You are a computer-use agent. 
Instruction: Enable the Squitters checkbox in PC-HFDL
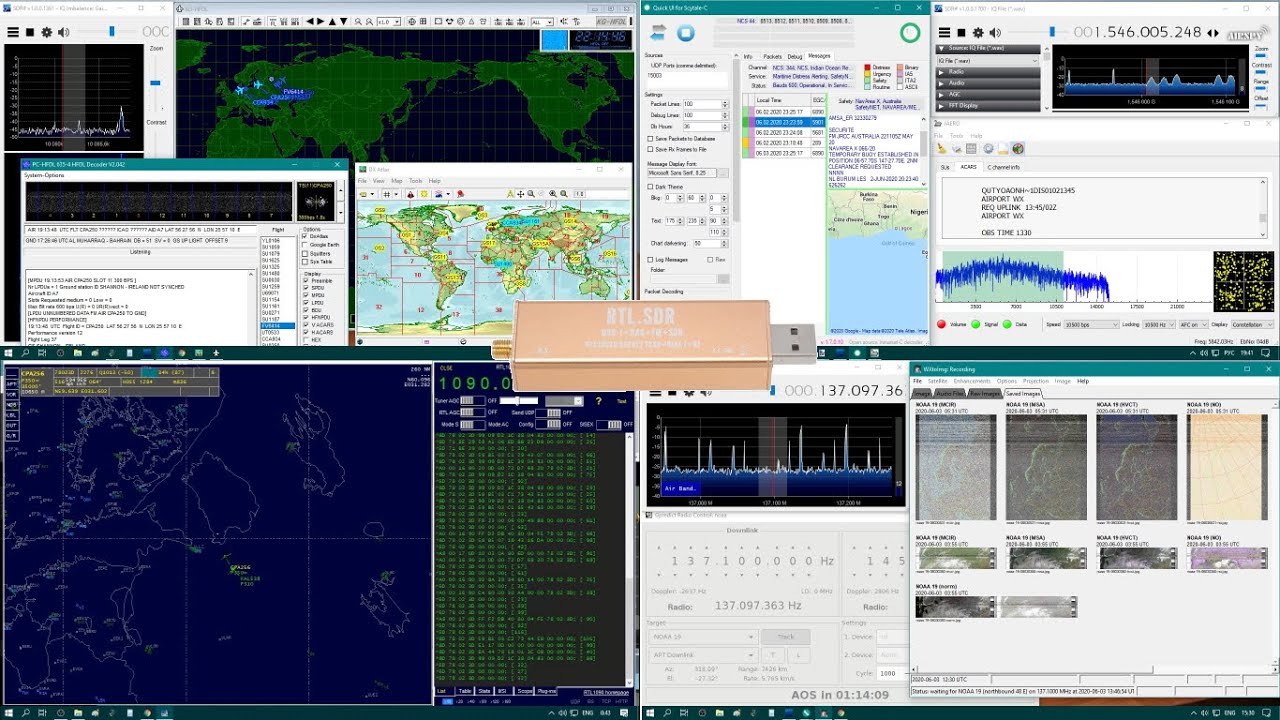click(305, 254)
